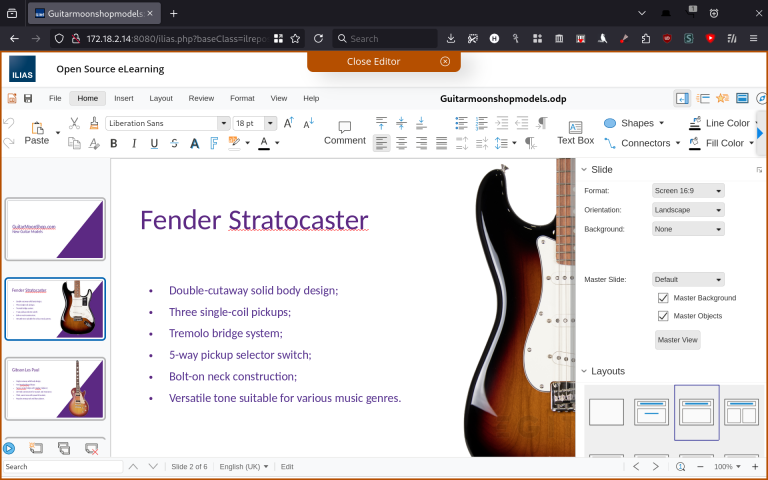
Task: Click the Close Editor button
Action: click(x=373, y=61)
